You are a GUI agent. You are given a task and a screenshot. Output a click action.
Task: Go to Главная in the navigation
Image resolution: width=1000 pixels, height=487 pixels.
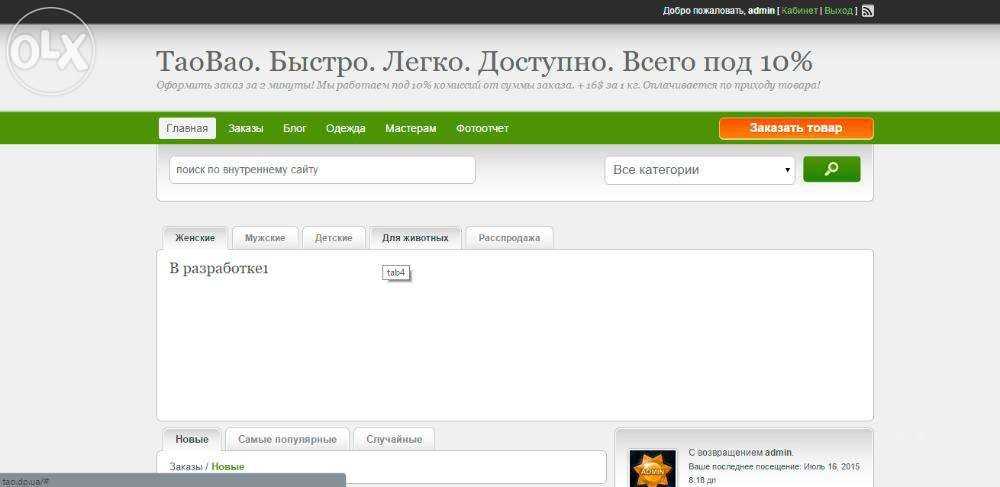coord(187,128)
